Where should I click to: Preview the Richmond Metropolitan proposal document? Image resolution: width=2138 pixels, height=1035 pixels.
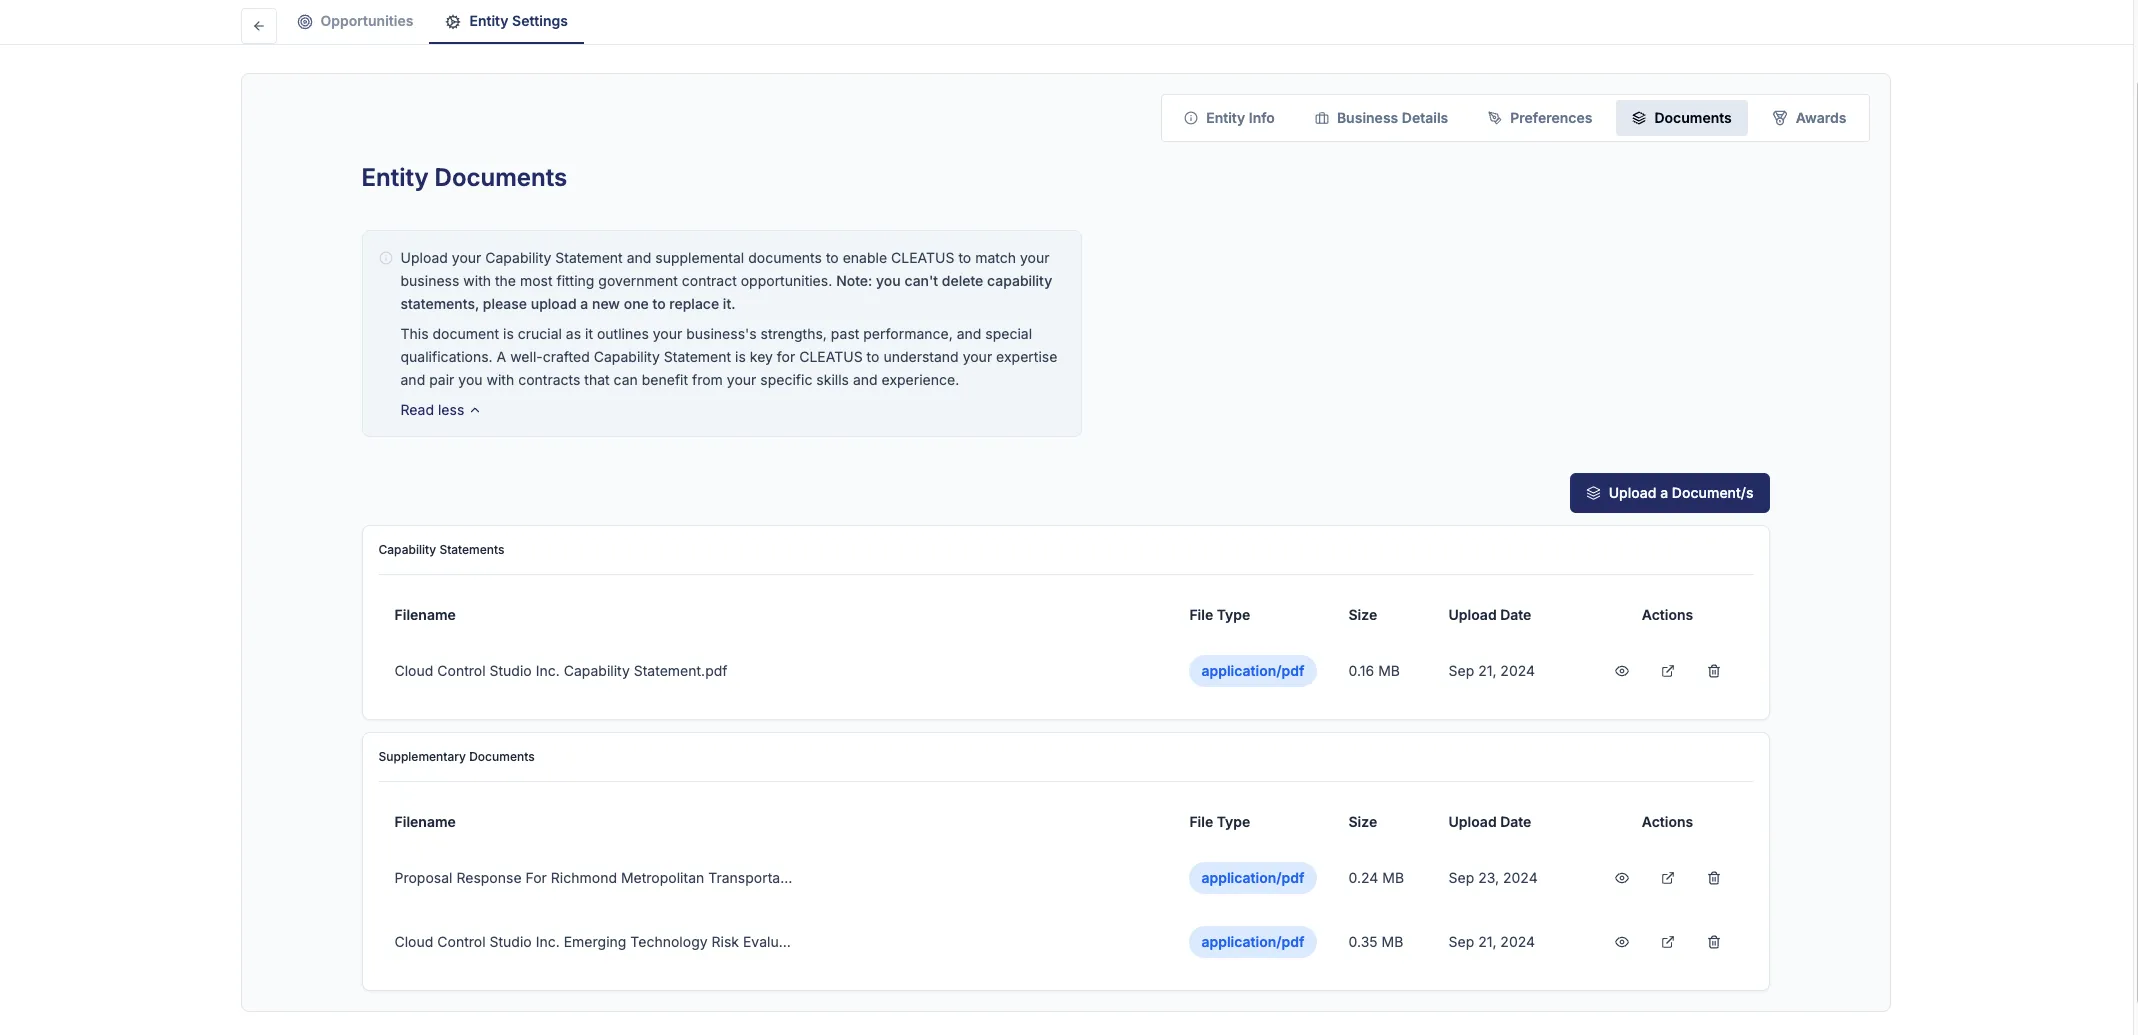point(1622,878)
